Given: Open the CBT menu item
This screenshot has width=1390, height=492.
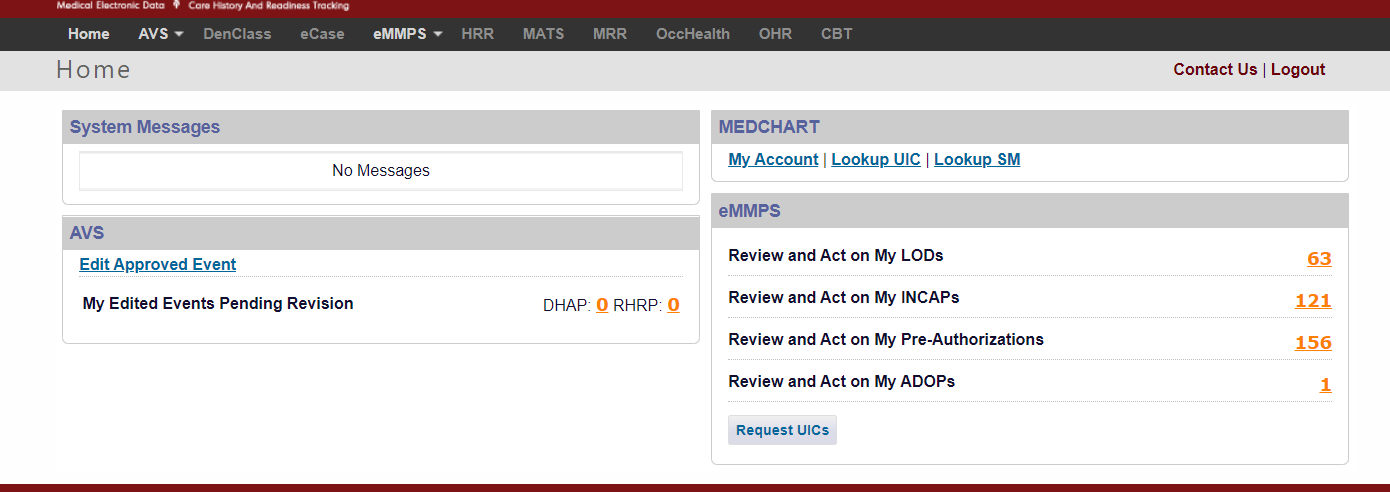Looking at the screenshot, I should (837, 34).
